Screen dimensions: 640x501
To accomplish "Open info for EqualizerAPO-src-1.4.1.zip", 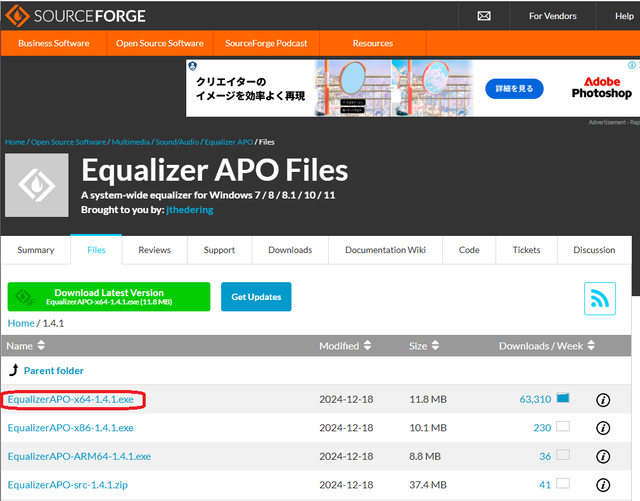I will point(603,485).
